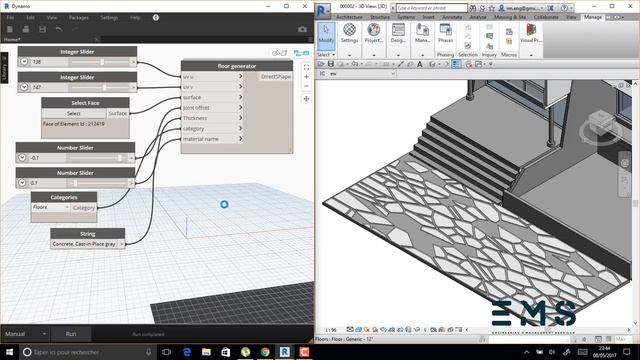This screenshot has height=360, width=640.
Task: Click Select button in Select Face node
Action: 74,113
